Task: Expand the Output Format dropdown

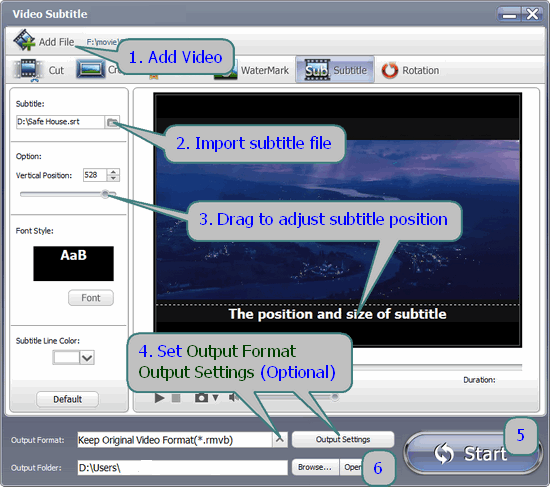Action: 280,439
